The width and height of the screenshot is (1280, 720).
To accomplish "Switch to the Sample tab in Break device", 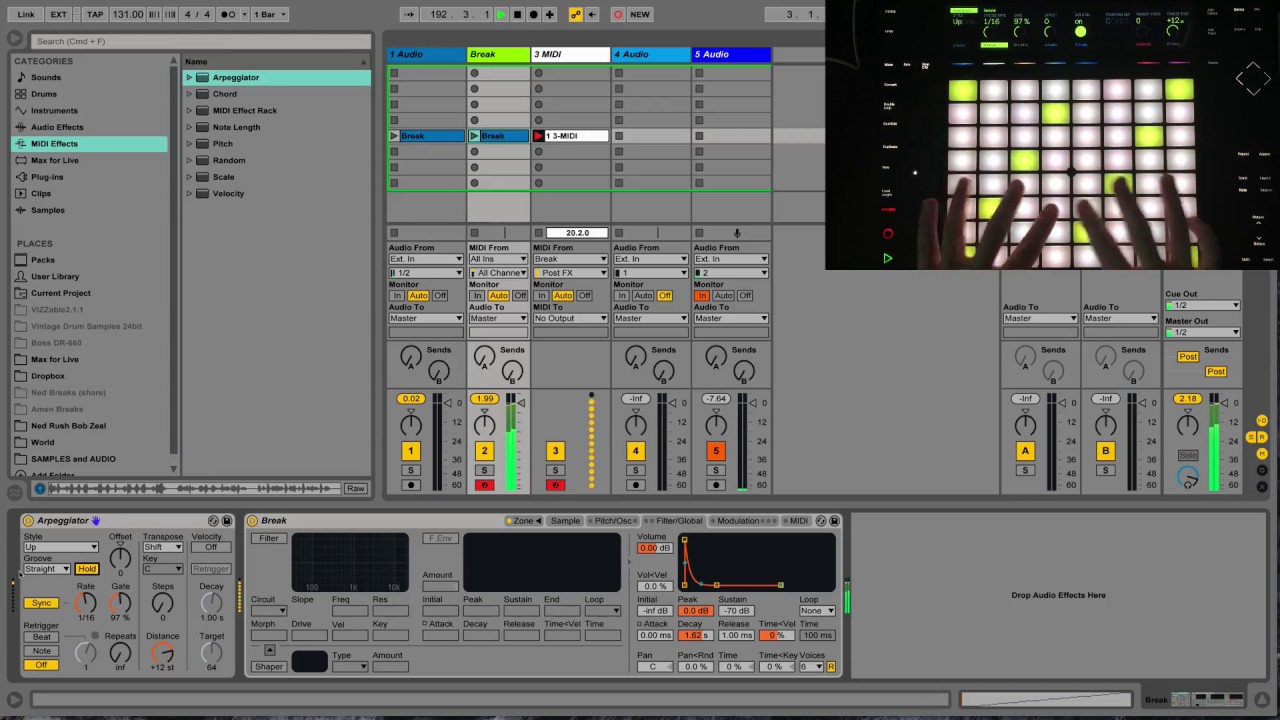I will tap(565, 521).
